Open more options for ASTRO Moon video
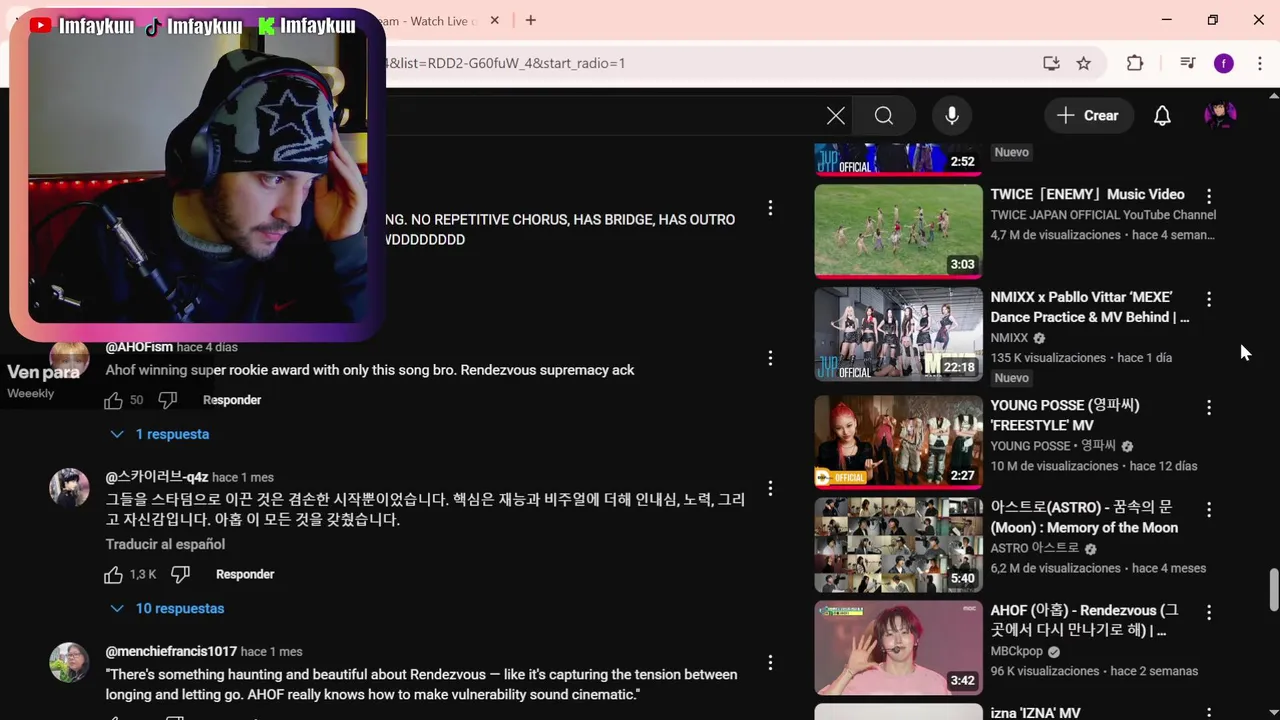Screen dimensions: 1280x720 1209,510
